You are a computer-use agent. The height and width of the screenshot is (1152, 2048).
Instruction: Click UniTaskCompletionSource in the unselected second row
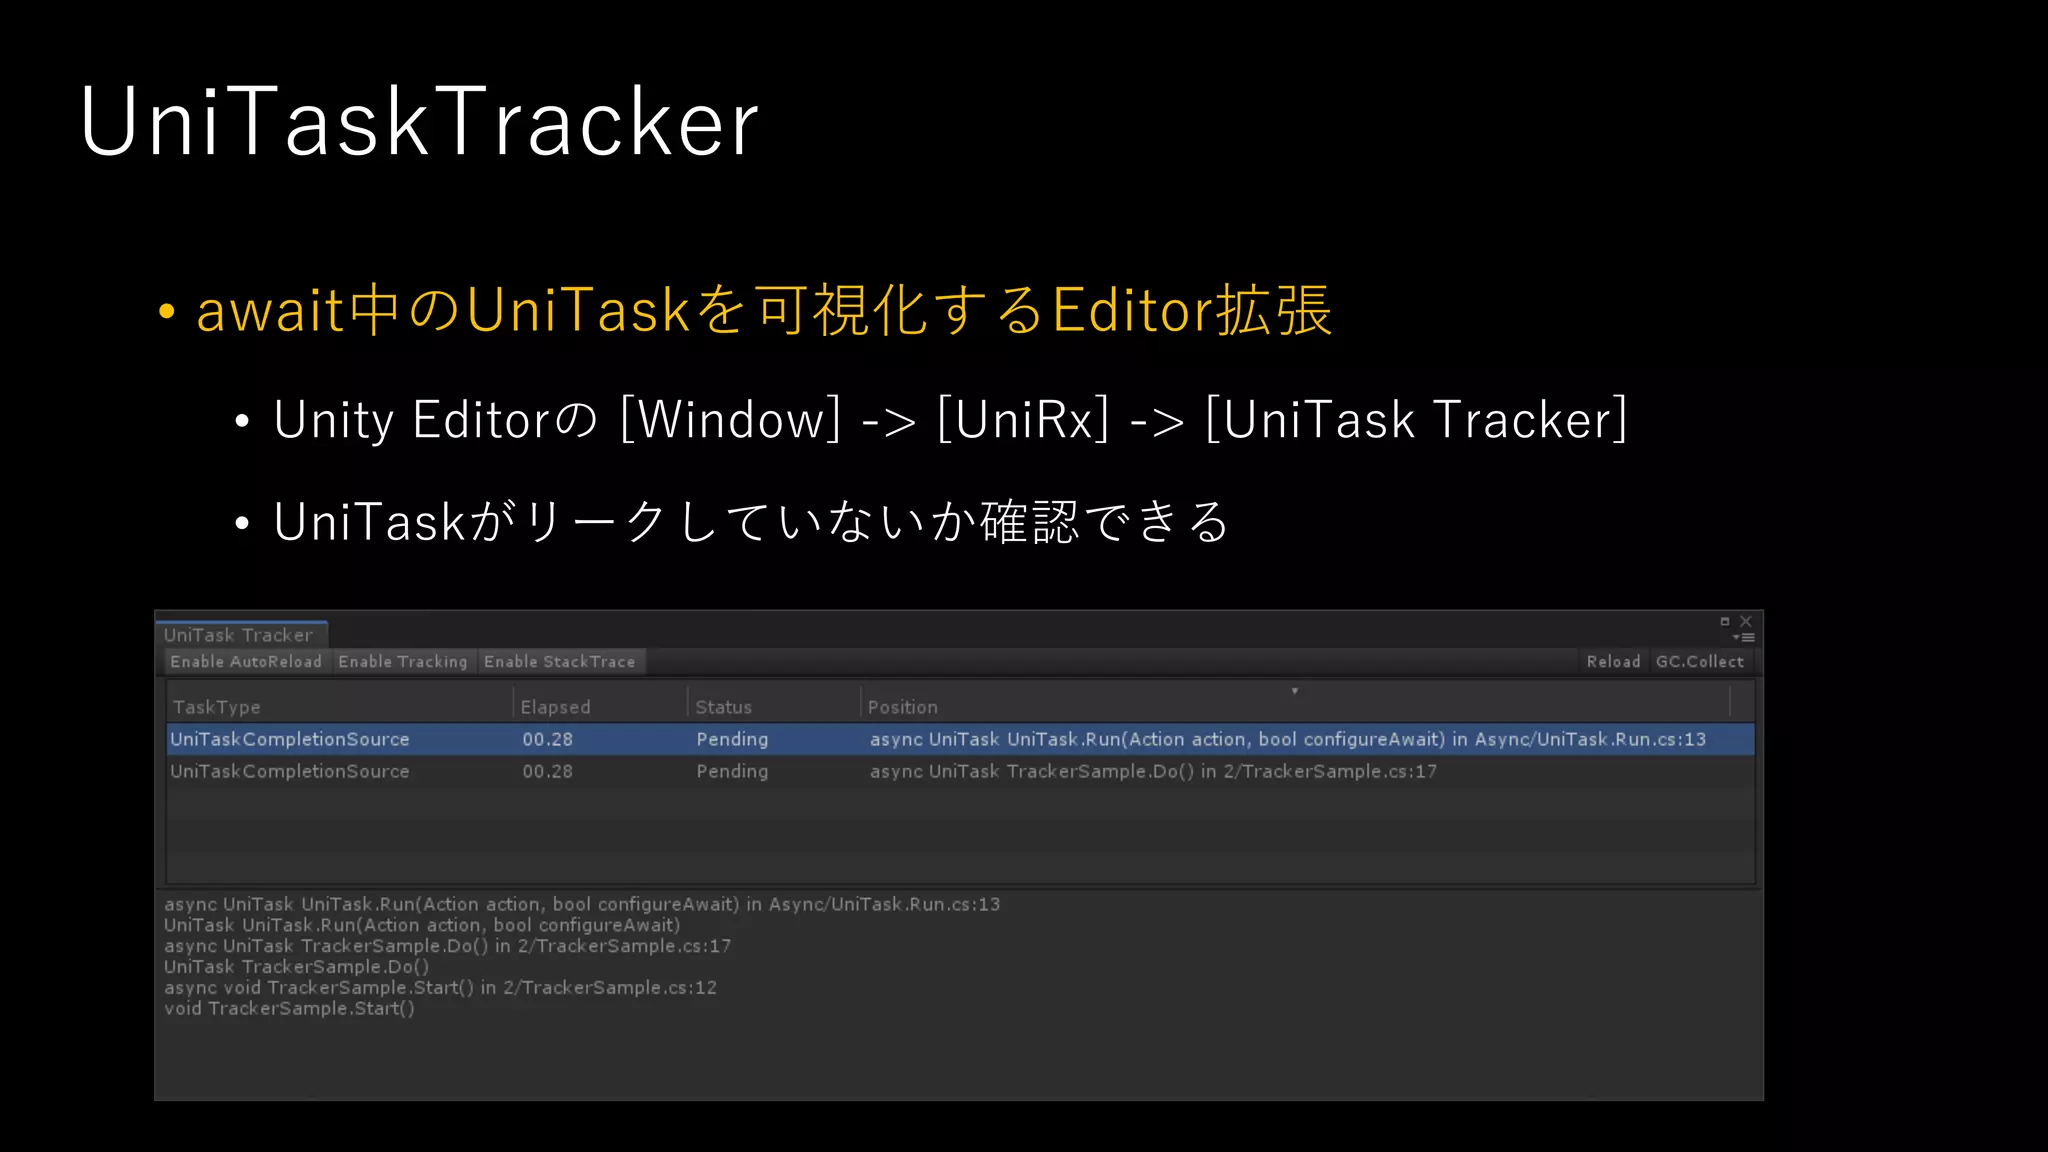point(290,771)
